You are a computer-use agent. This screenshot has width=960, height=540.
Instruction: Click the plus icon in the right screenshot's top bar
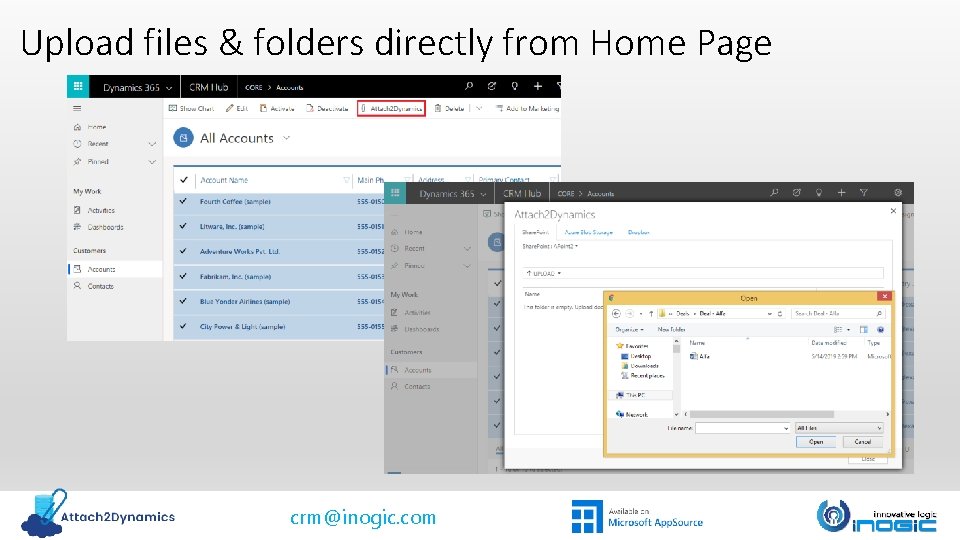coord(841,193)
